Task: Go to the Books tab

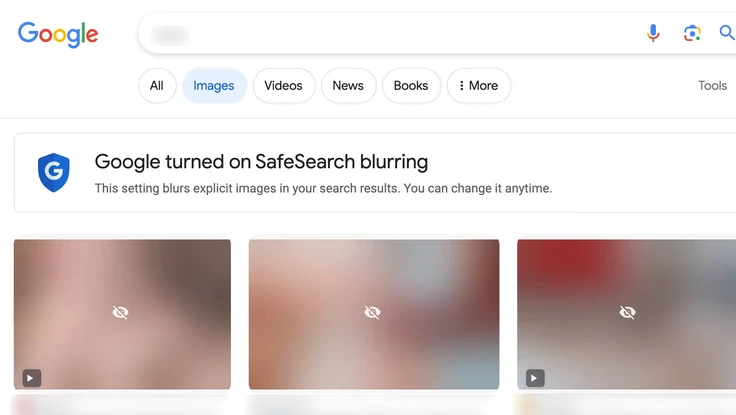Action: point(411,86)
